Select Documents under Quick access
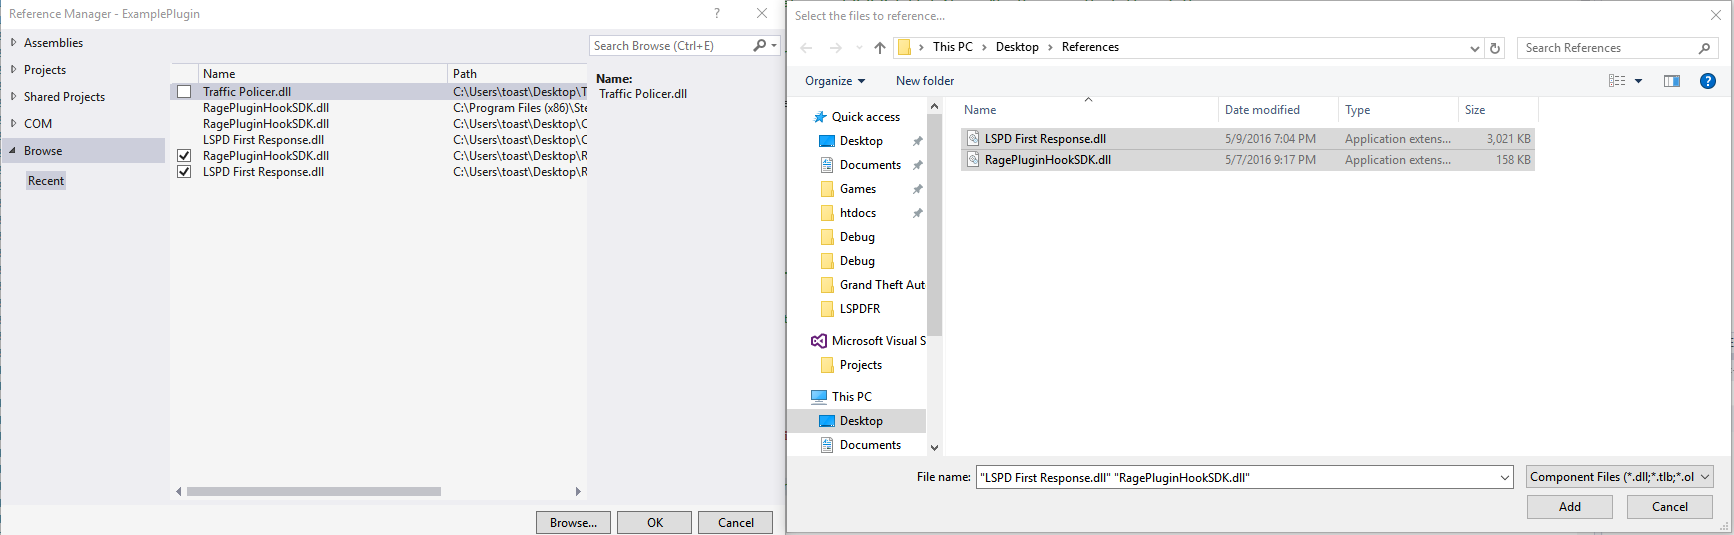 point(870,165)
